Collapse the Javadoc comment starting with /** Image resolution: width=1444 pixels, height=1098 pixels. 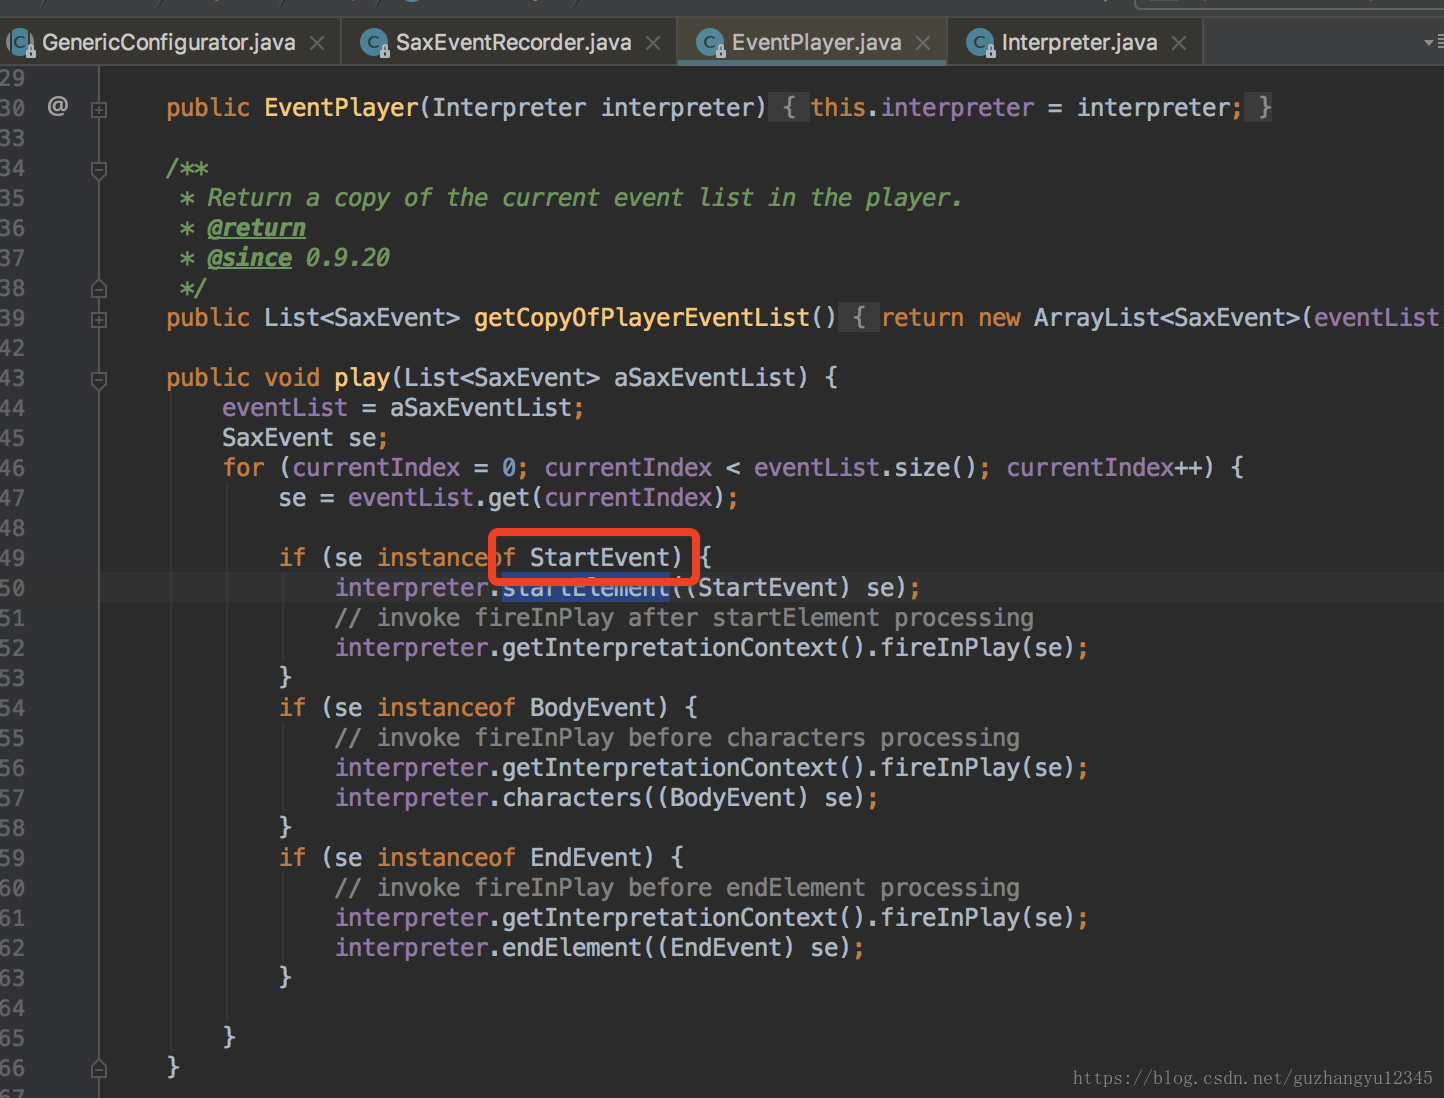coord(99,170)
